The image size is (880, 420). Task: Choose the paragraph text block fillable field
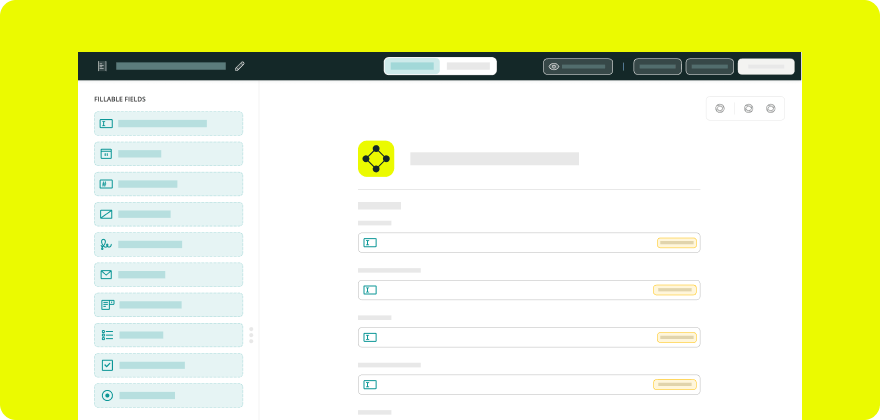pos(168,305)
